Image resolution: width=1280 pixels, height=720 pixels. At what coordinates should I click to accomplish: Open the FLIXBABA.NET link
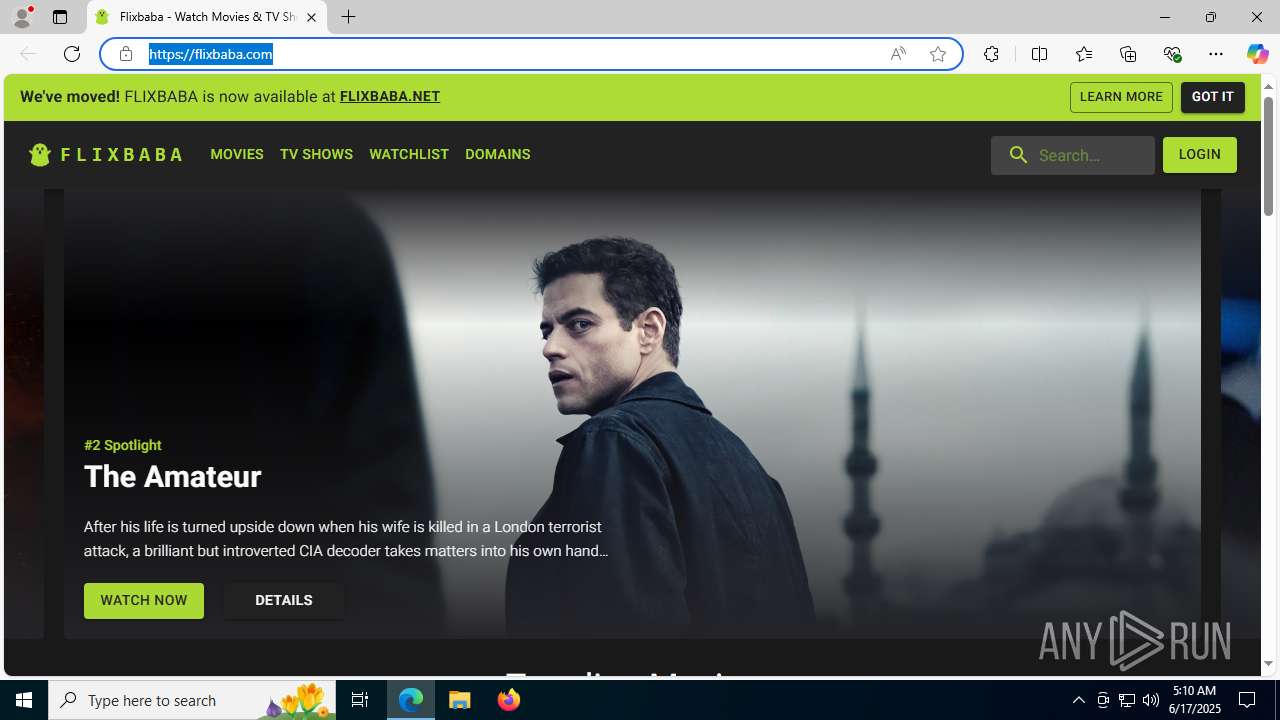pos(390,97)
